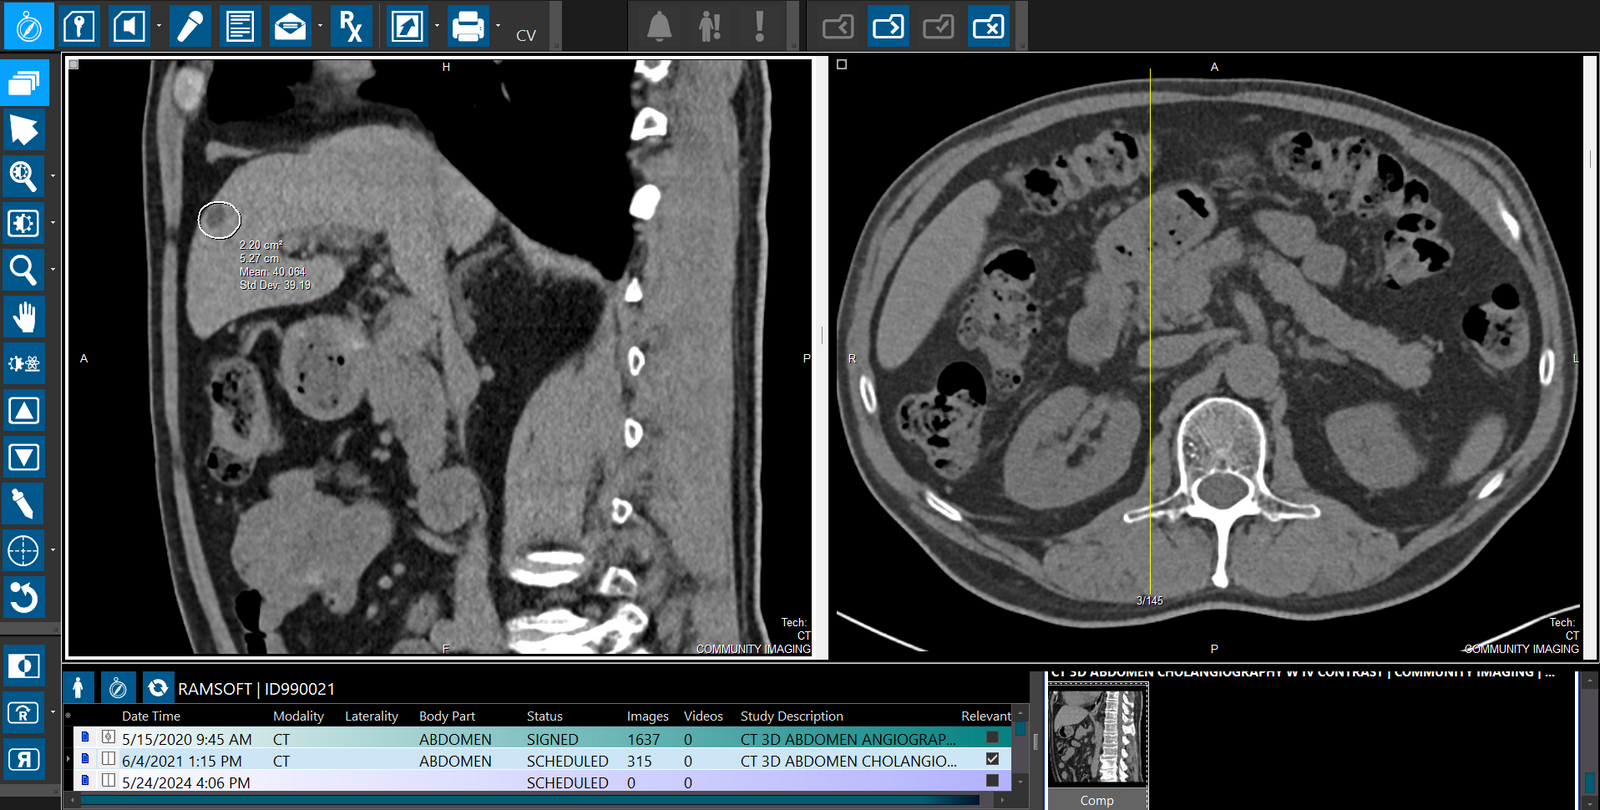Select the pan hand tool
This screenshot has width=1600, height=810.
24,317
